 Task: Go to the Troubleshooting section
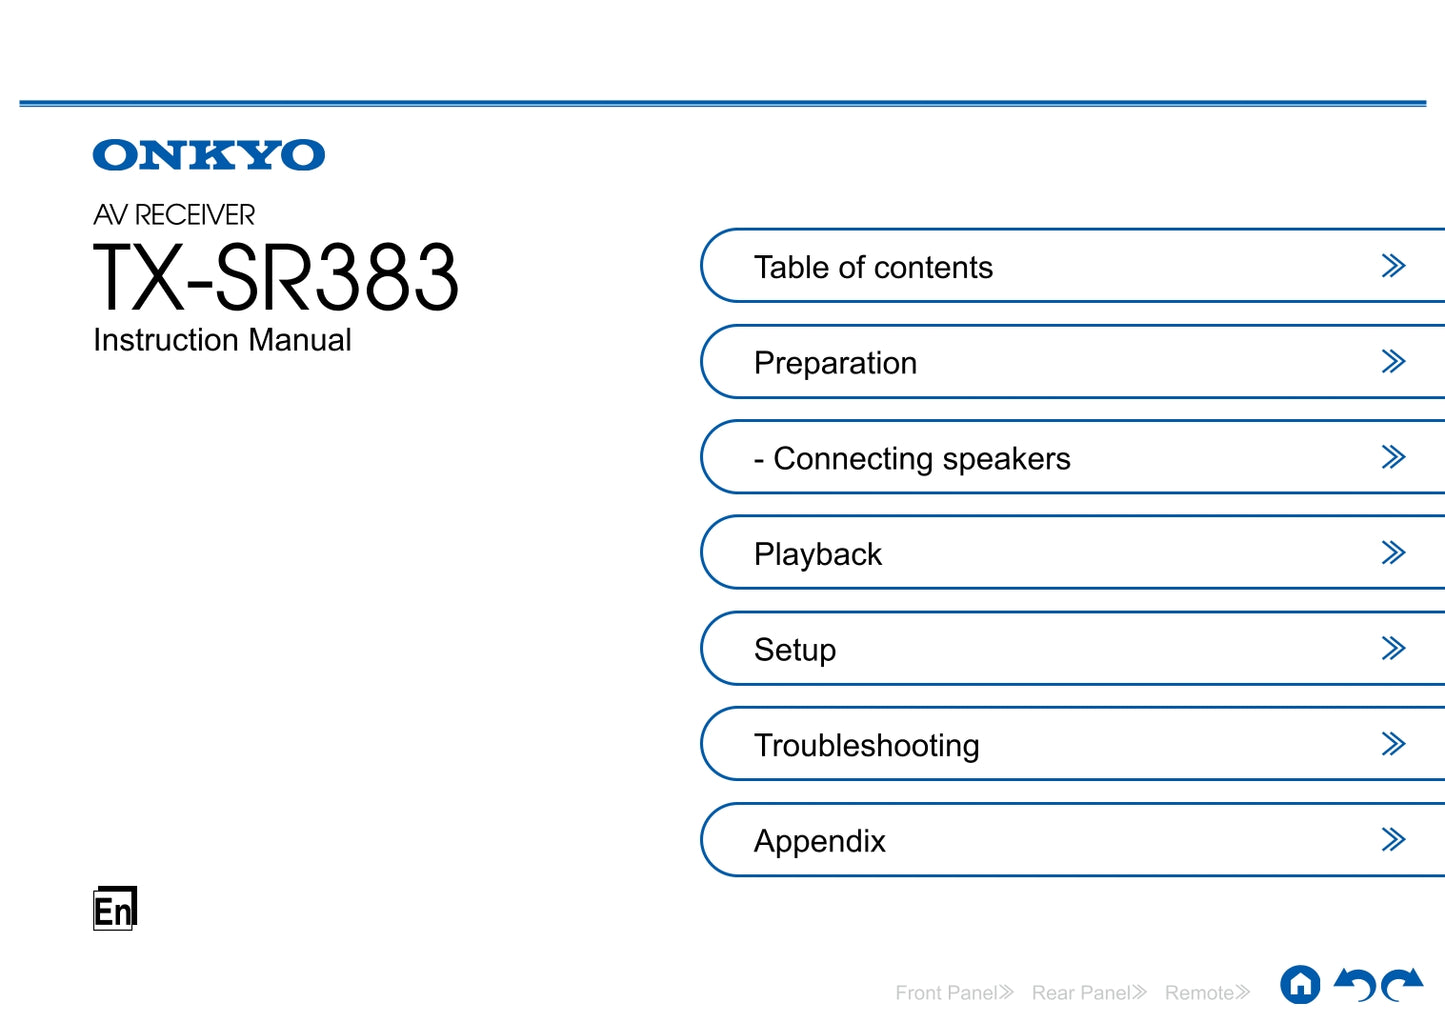pos(866,745)
